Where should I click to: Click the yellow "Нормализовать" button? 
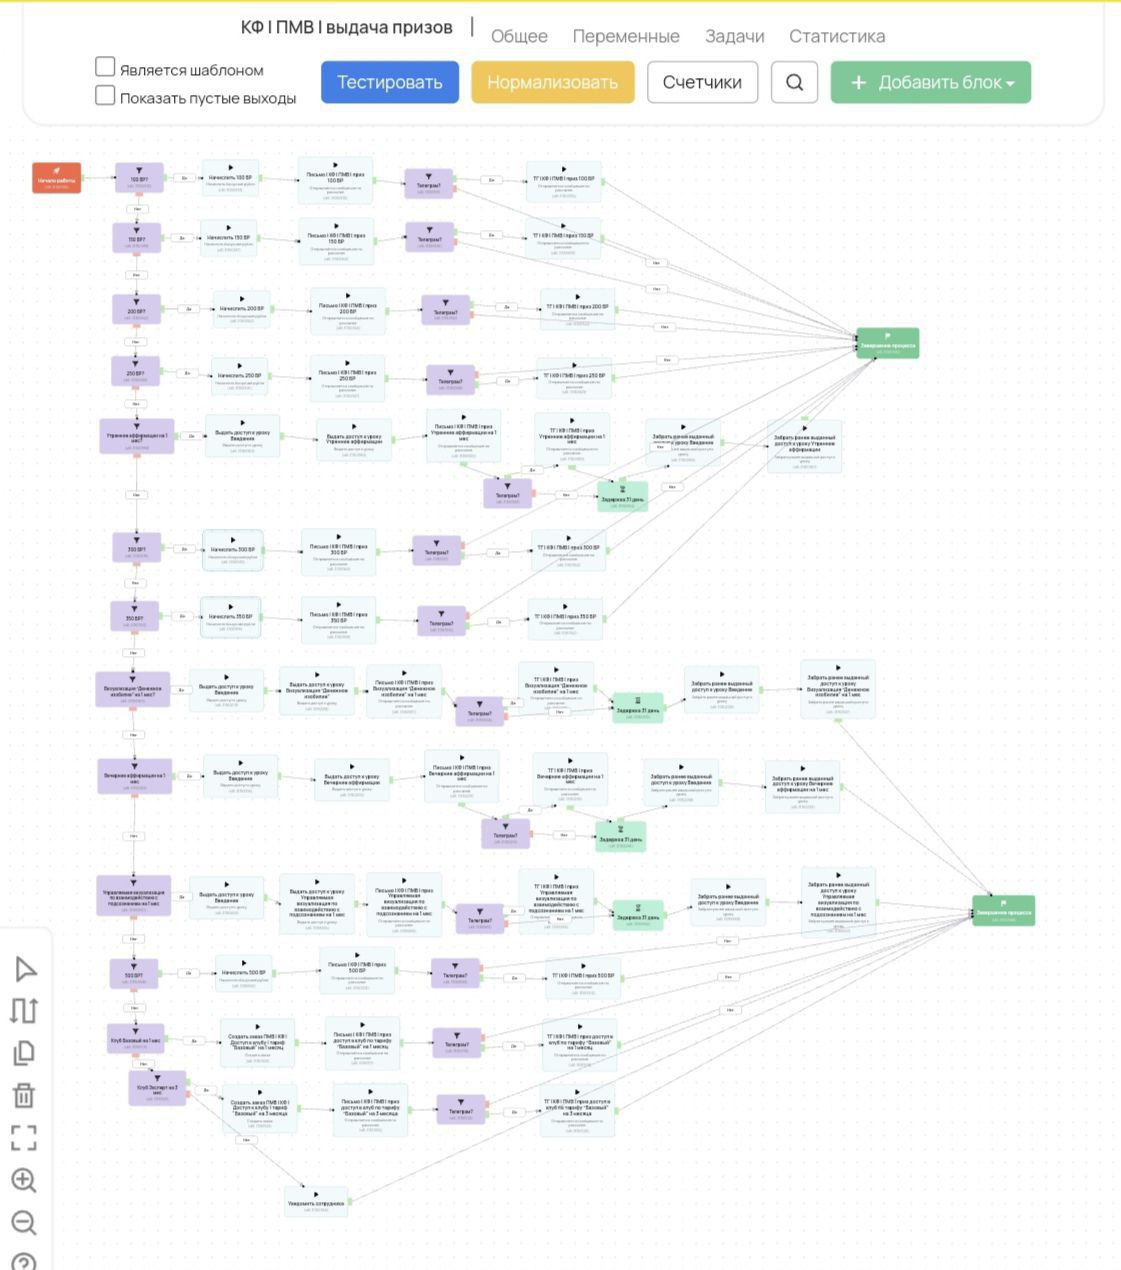552,82
